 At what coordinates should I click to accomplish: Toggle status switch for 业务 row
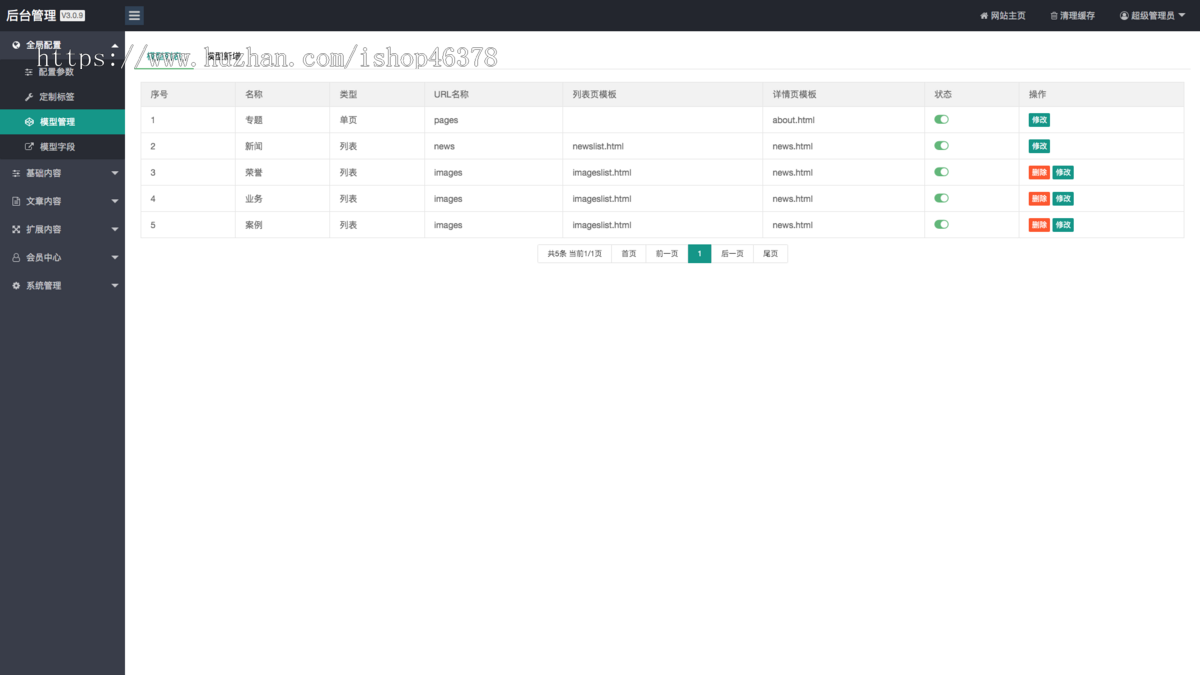coord(941,197)
